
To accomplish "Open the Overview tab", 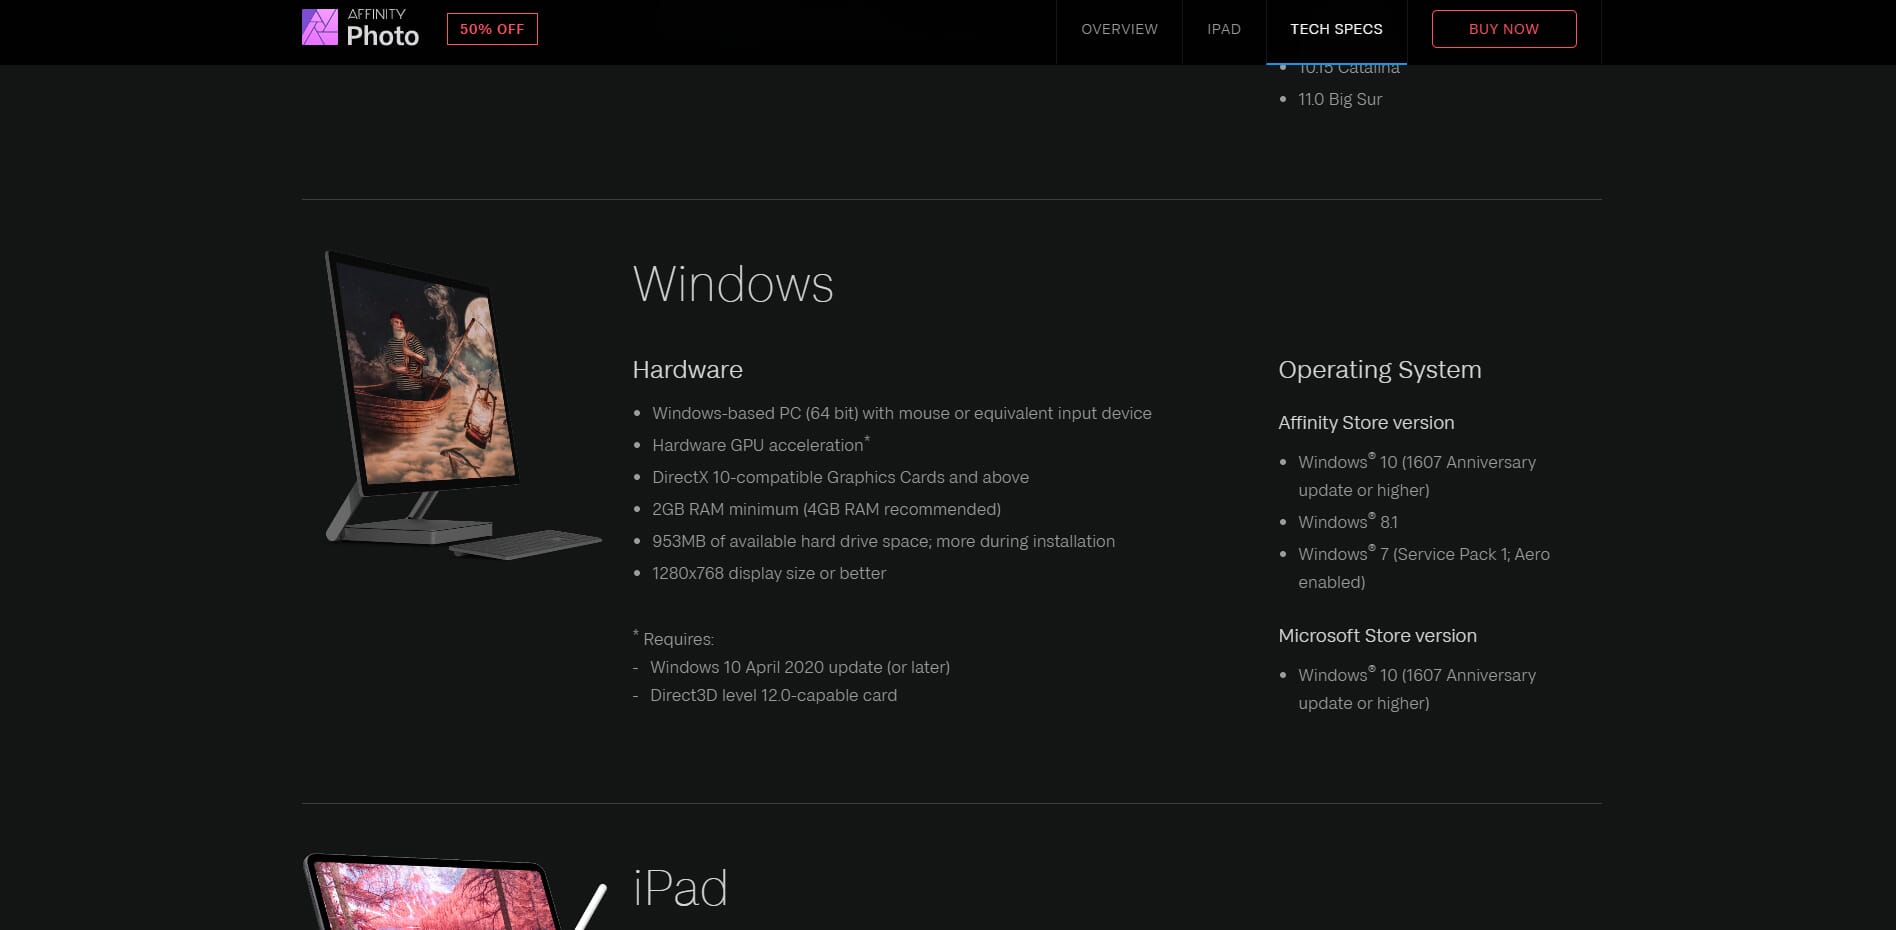I will coord(1119,29).
